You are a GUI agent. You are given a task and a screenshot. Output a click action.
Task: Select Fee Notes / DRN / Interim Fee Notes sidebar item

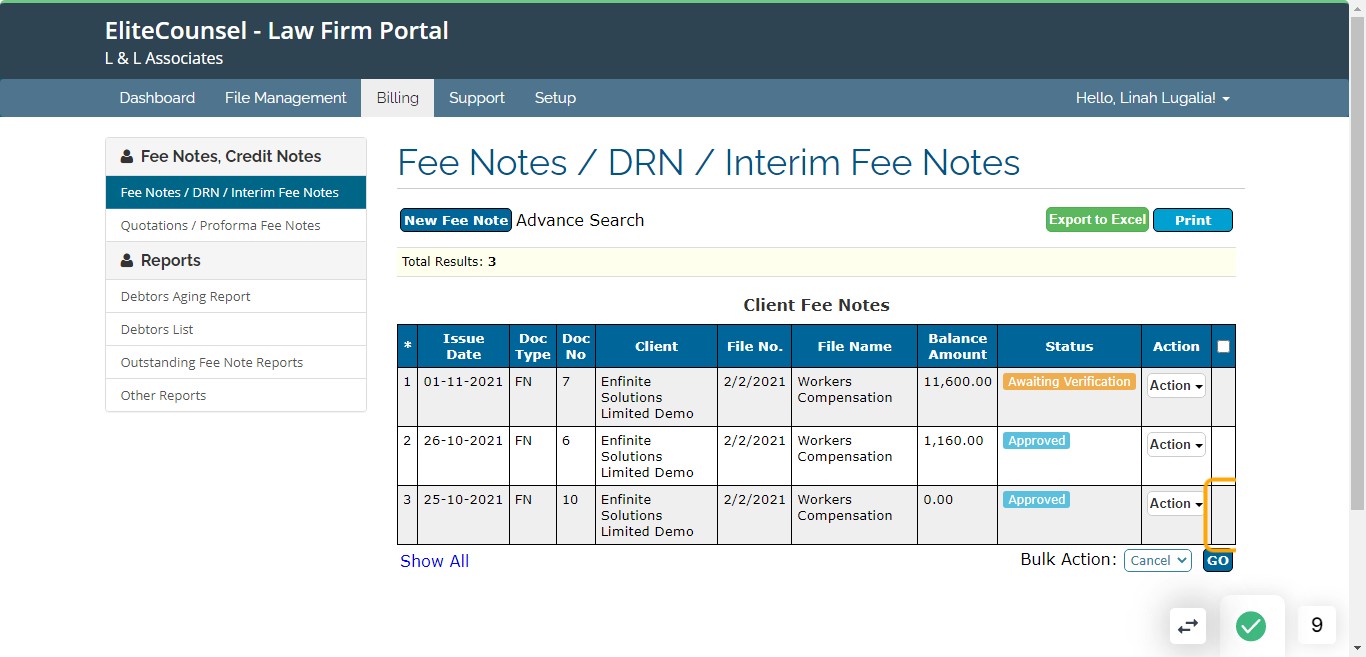236,192
